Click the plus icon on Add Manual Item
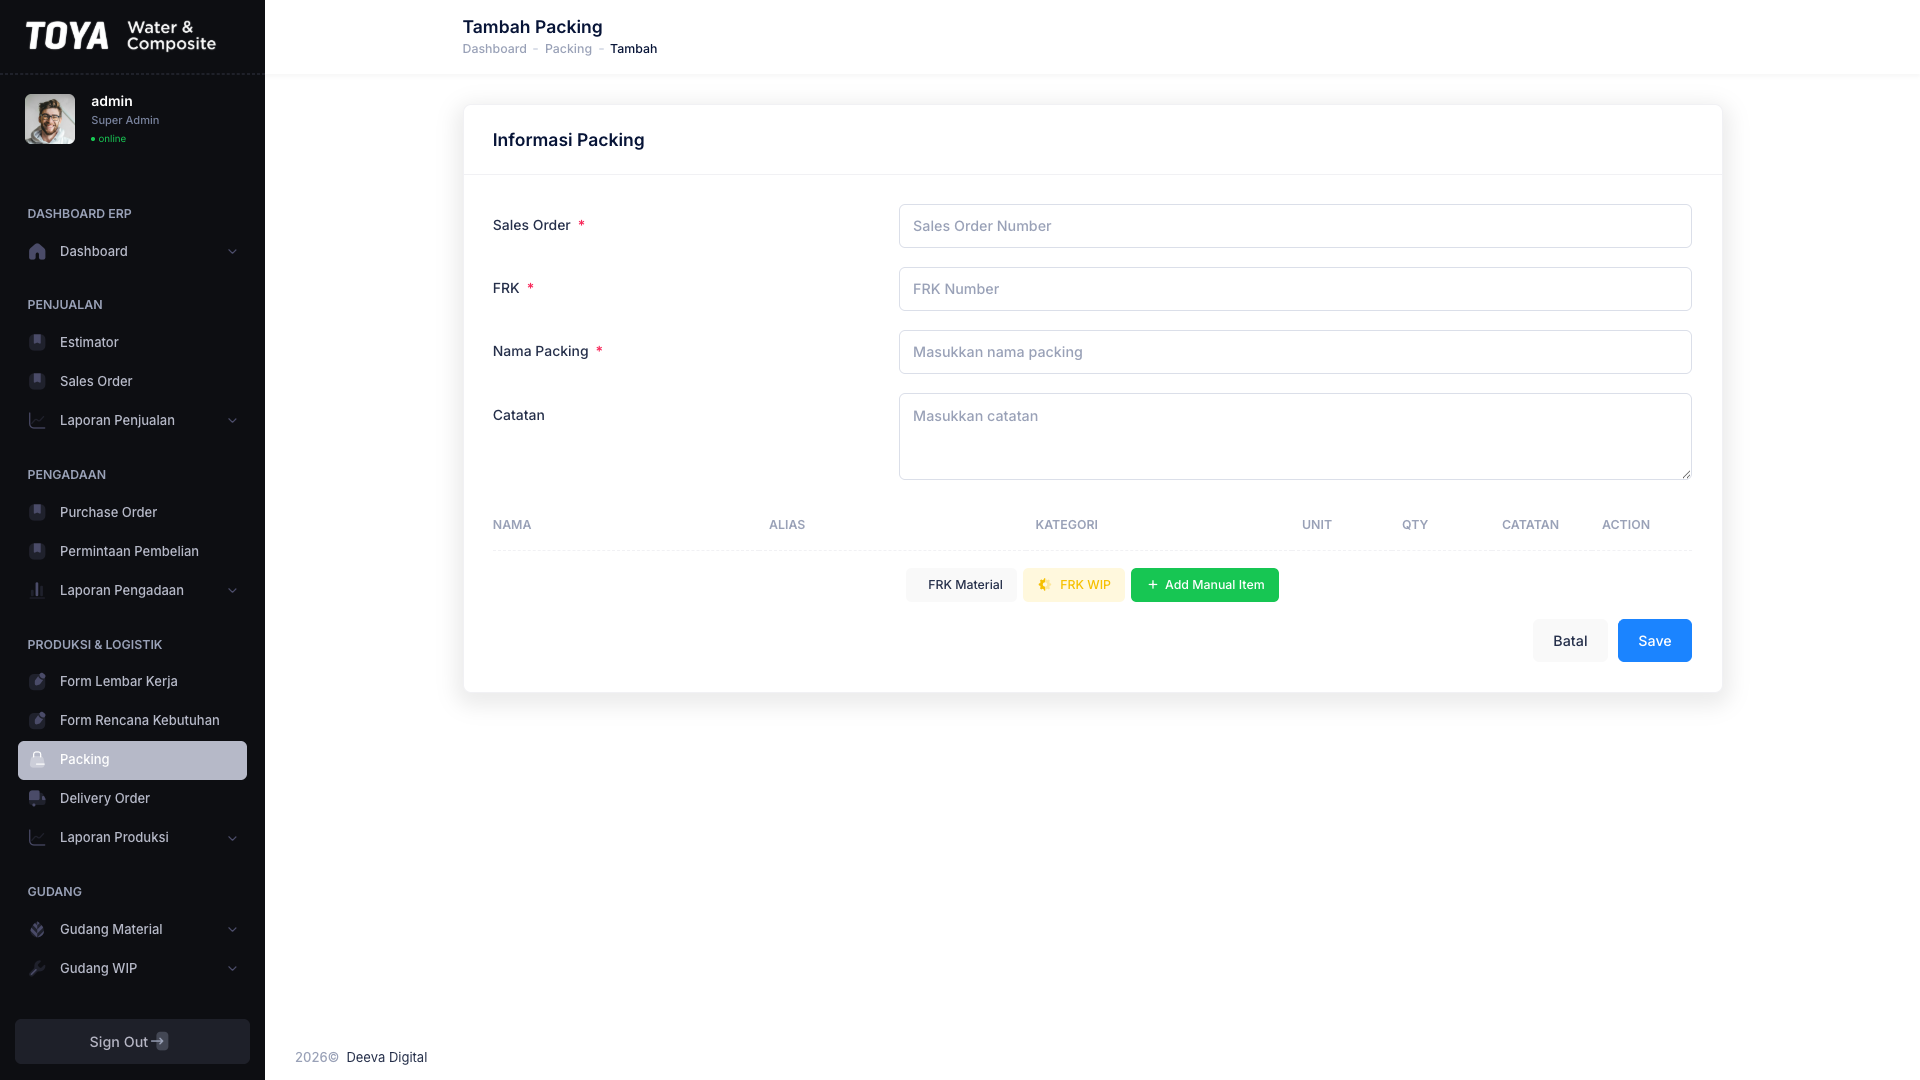1920x1080 pixels. (1152, 585)
